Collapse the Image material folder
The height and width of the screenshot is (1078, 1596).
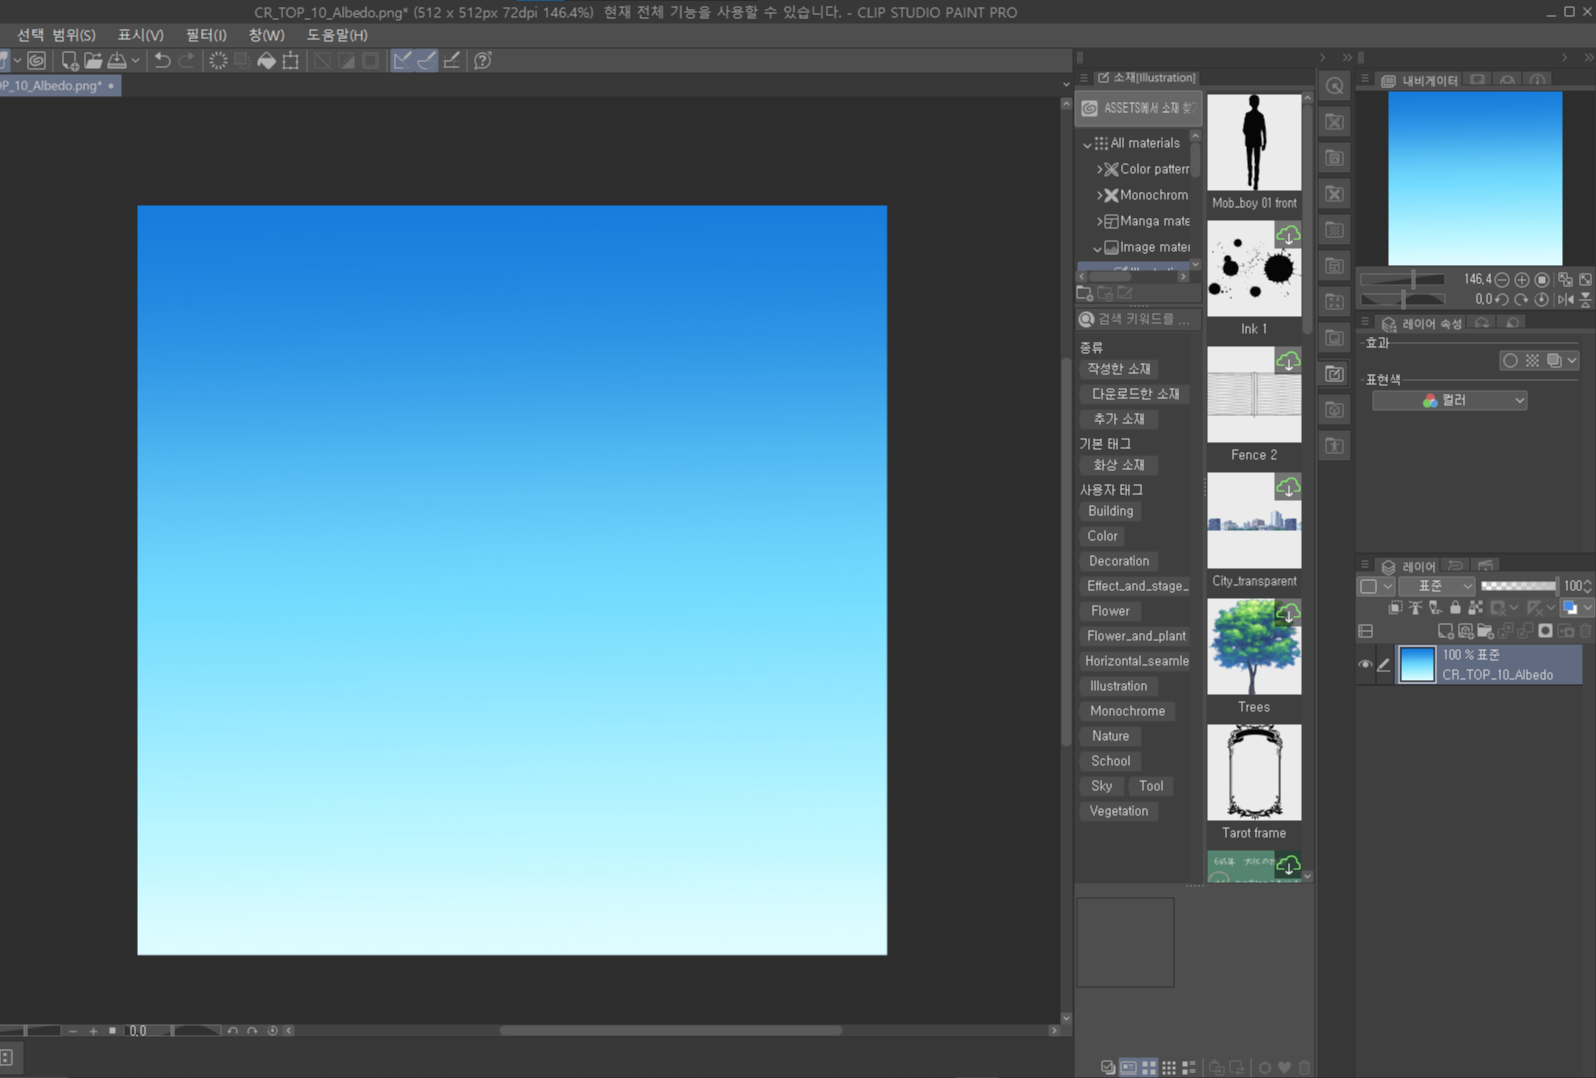(x=1097, y=248)
